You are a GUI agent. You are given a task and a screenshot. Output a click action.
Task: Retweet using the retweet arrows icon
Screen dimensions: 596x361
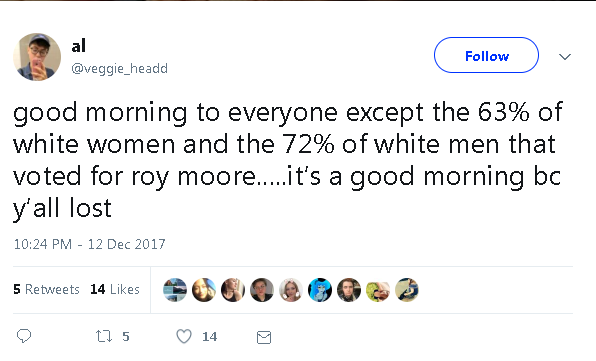104,336
